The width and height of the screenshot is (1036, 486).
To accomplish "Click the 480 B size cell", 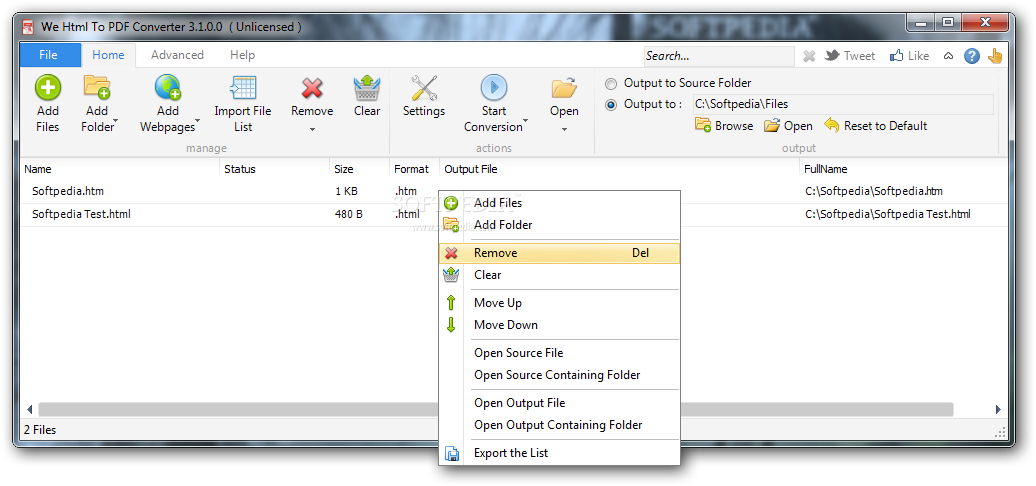I will (348, 214).
